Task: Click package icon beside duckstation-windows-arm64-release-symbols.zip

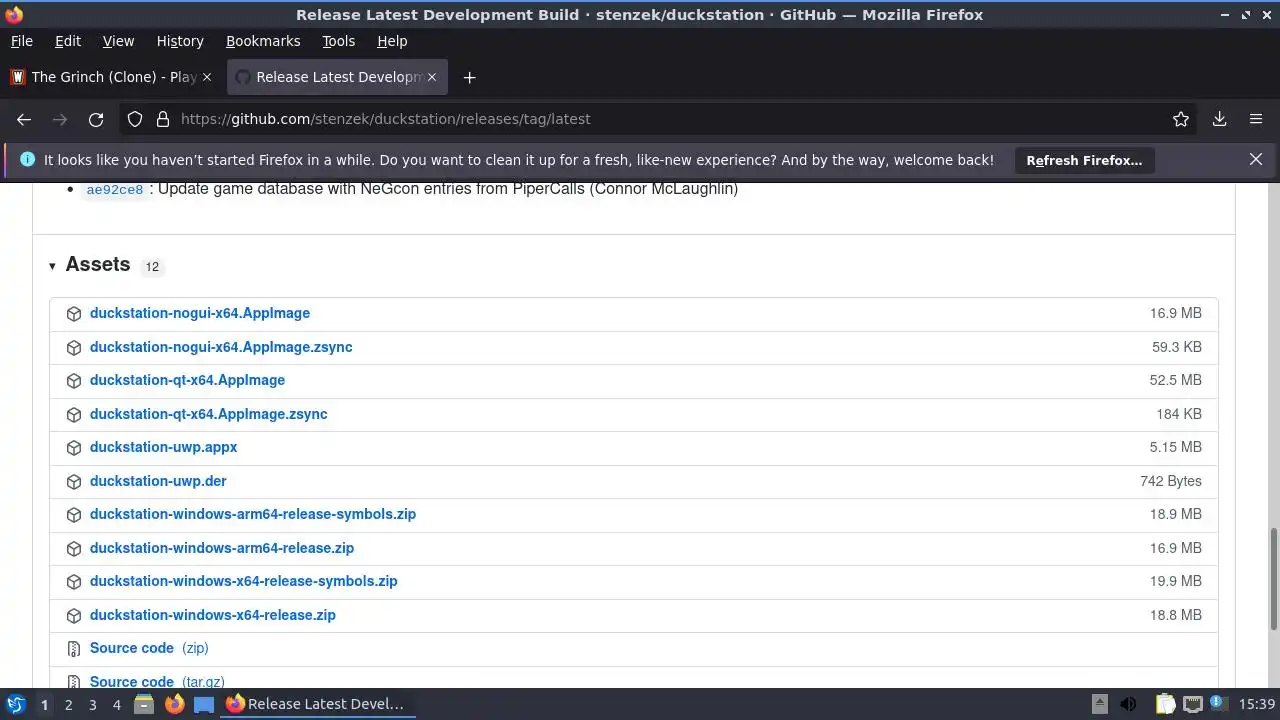Action: coord(74,515)
